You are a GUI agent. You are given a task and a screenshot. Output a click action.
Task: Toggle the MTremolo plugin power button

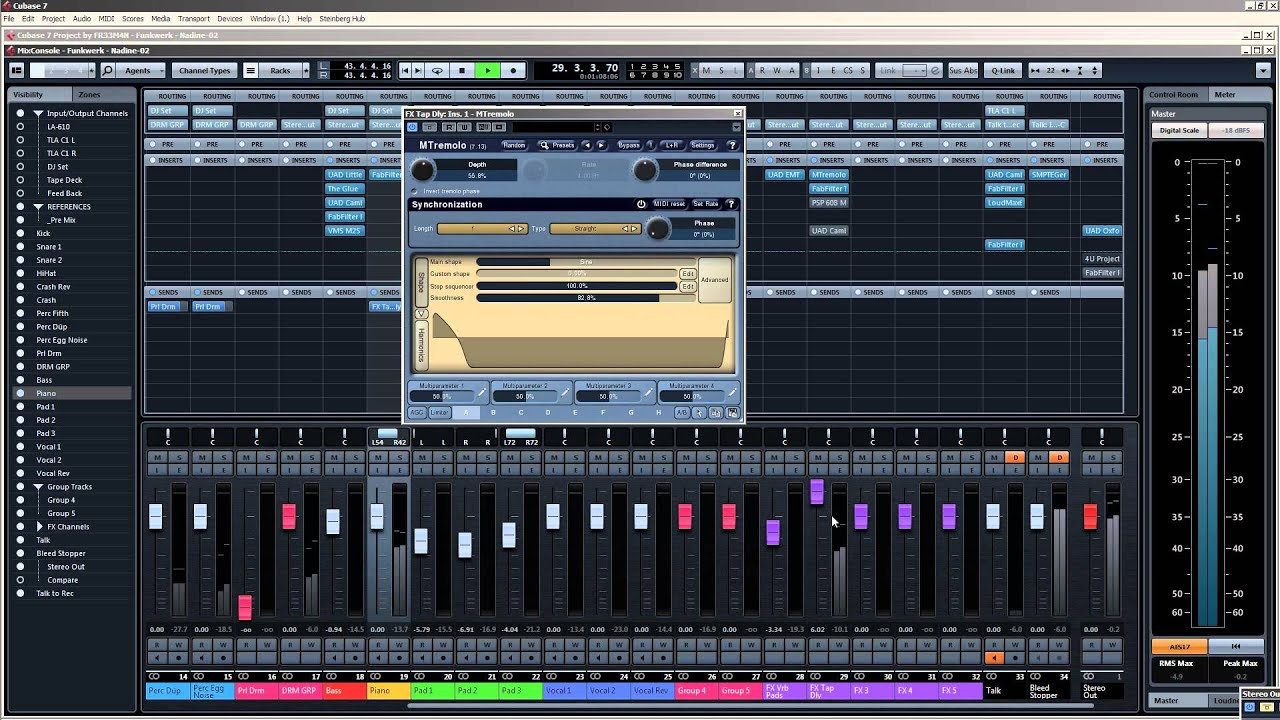(412, 127)
